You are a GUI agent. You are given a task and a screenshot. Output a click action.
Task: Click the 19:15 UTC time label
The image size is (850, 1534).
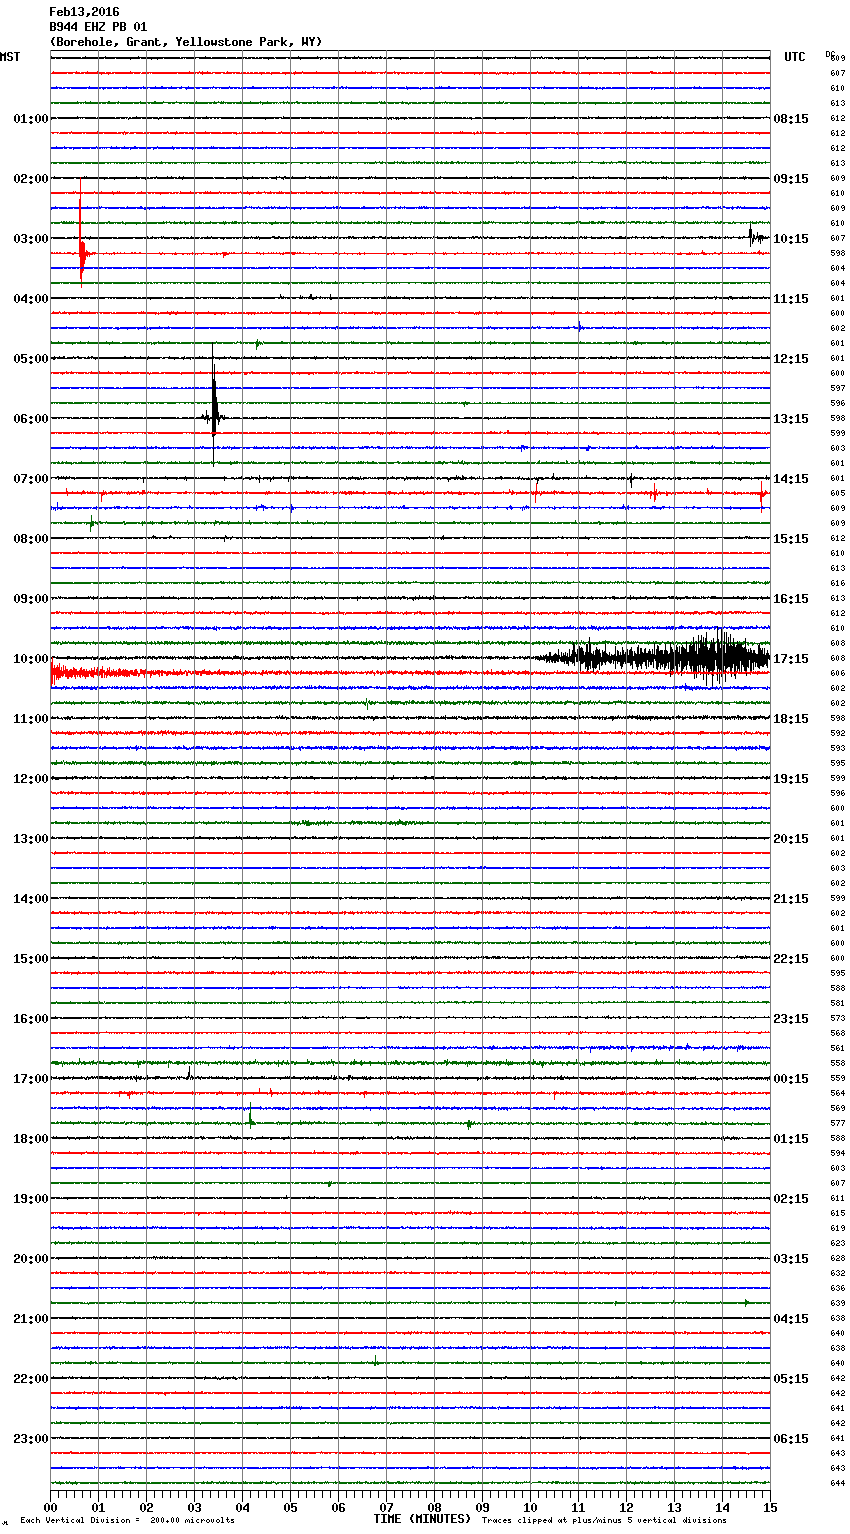[x=791, y=779]
